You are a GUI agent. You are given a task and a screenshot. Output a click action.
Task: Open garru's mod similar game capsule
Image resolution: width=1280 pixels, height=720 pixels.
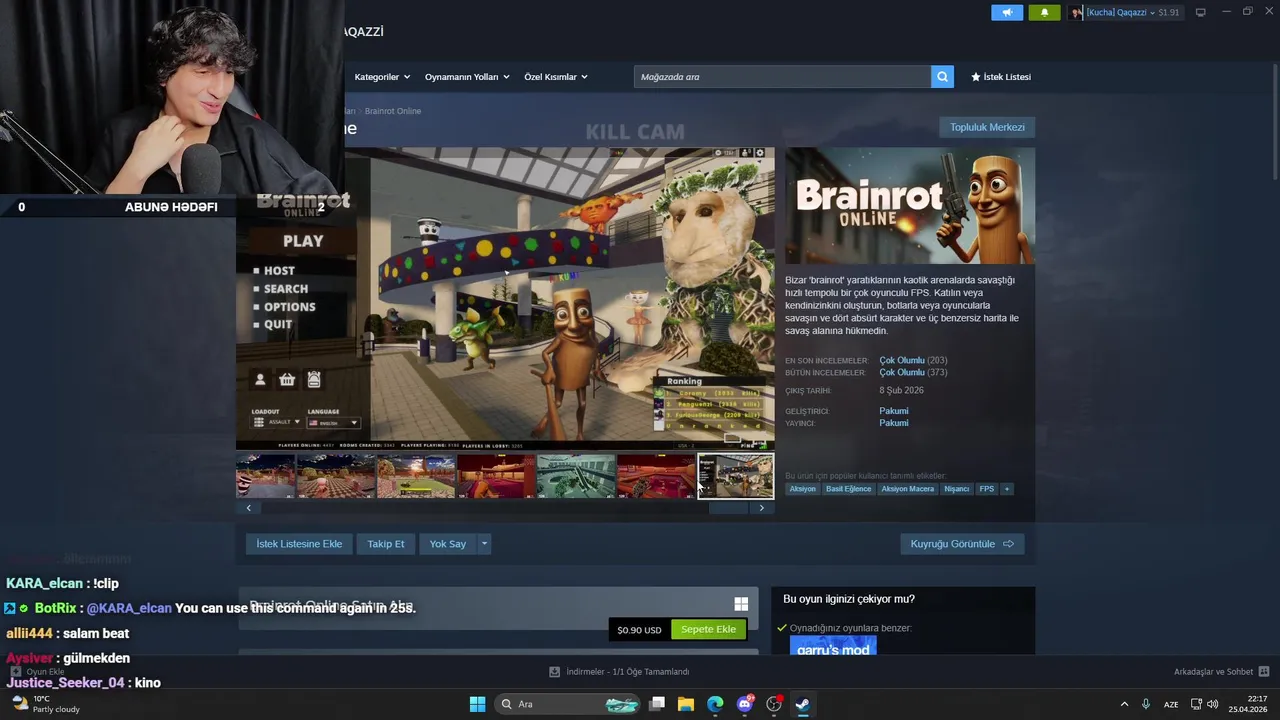tap(833, 646)
